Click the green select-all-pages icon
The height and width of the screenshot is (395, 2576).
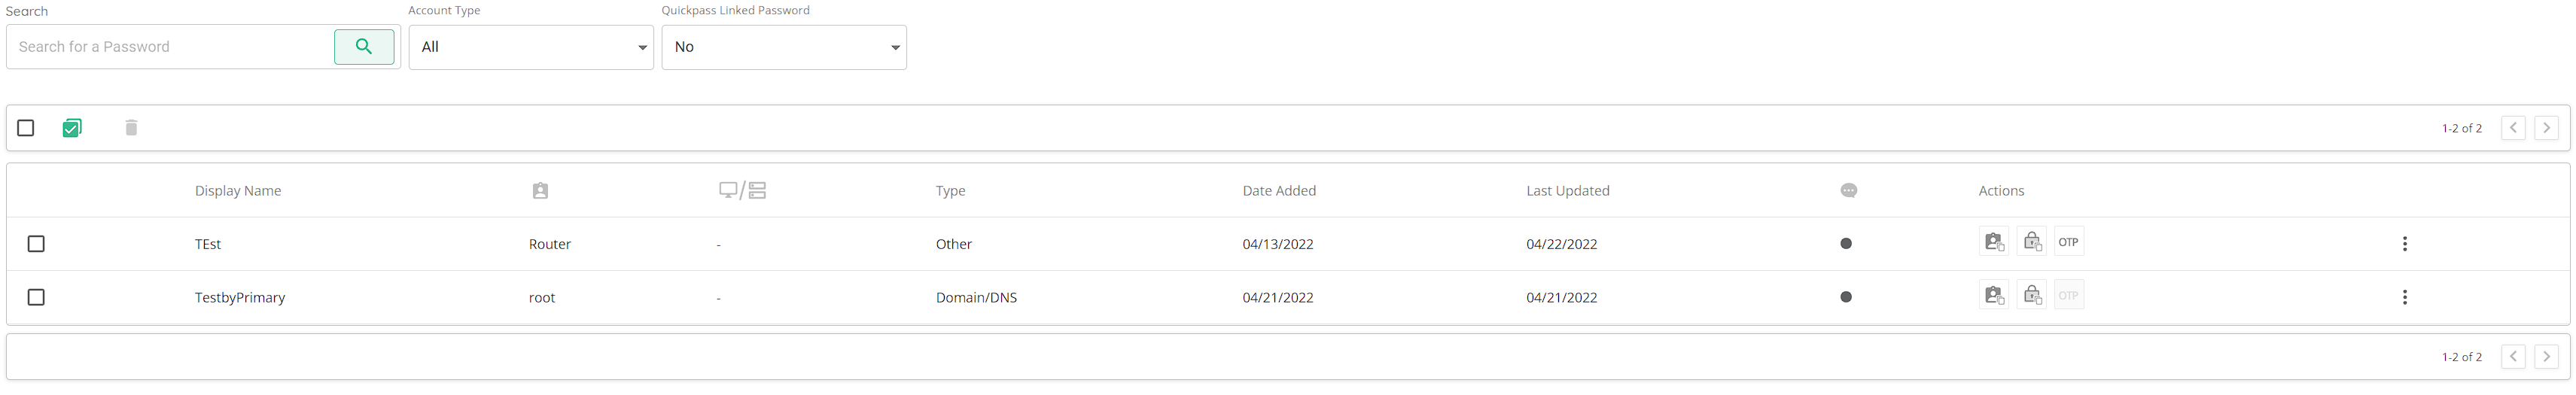tap(72, 128)
